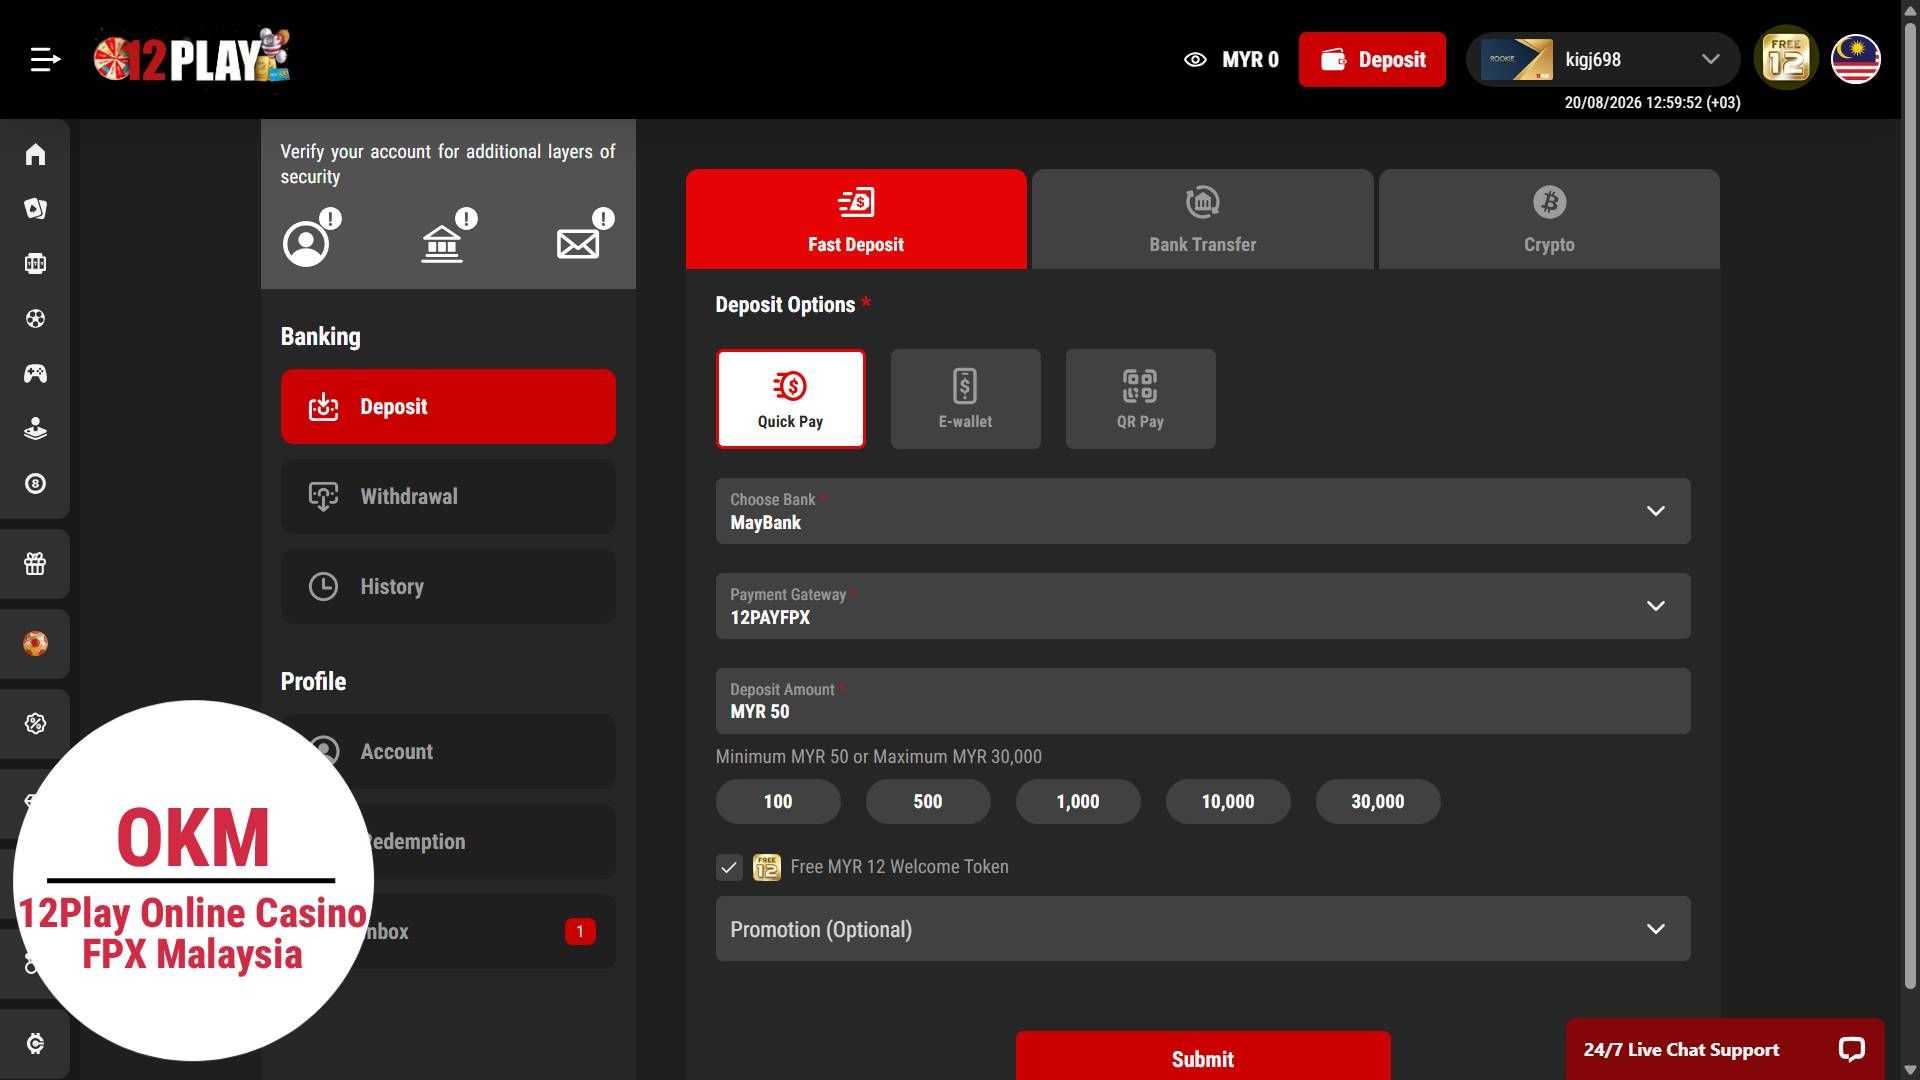Viewport: 1920px width, 1080px height.
Task: Click the Free 12 token icon beside checkbox
Action: click(767, 867)
